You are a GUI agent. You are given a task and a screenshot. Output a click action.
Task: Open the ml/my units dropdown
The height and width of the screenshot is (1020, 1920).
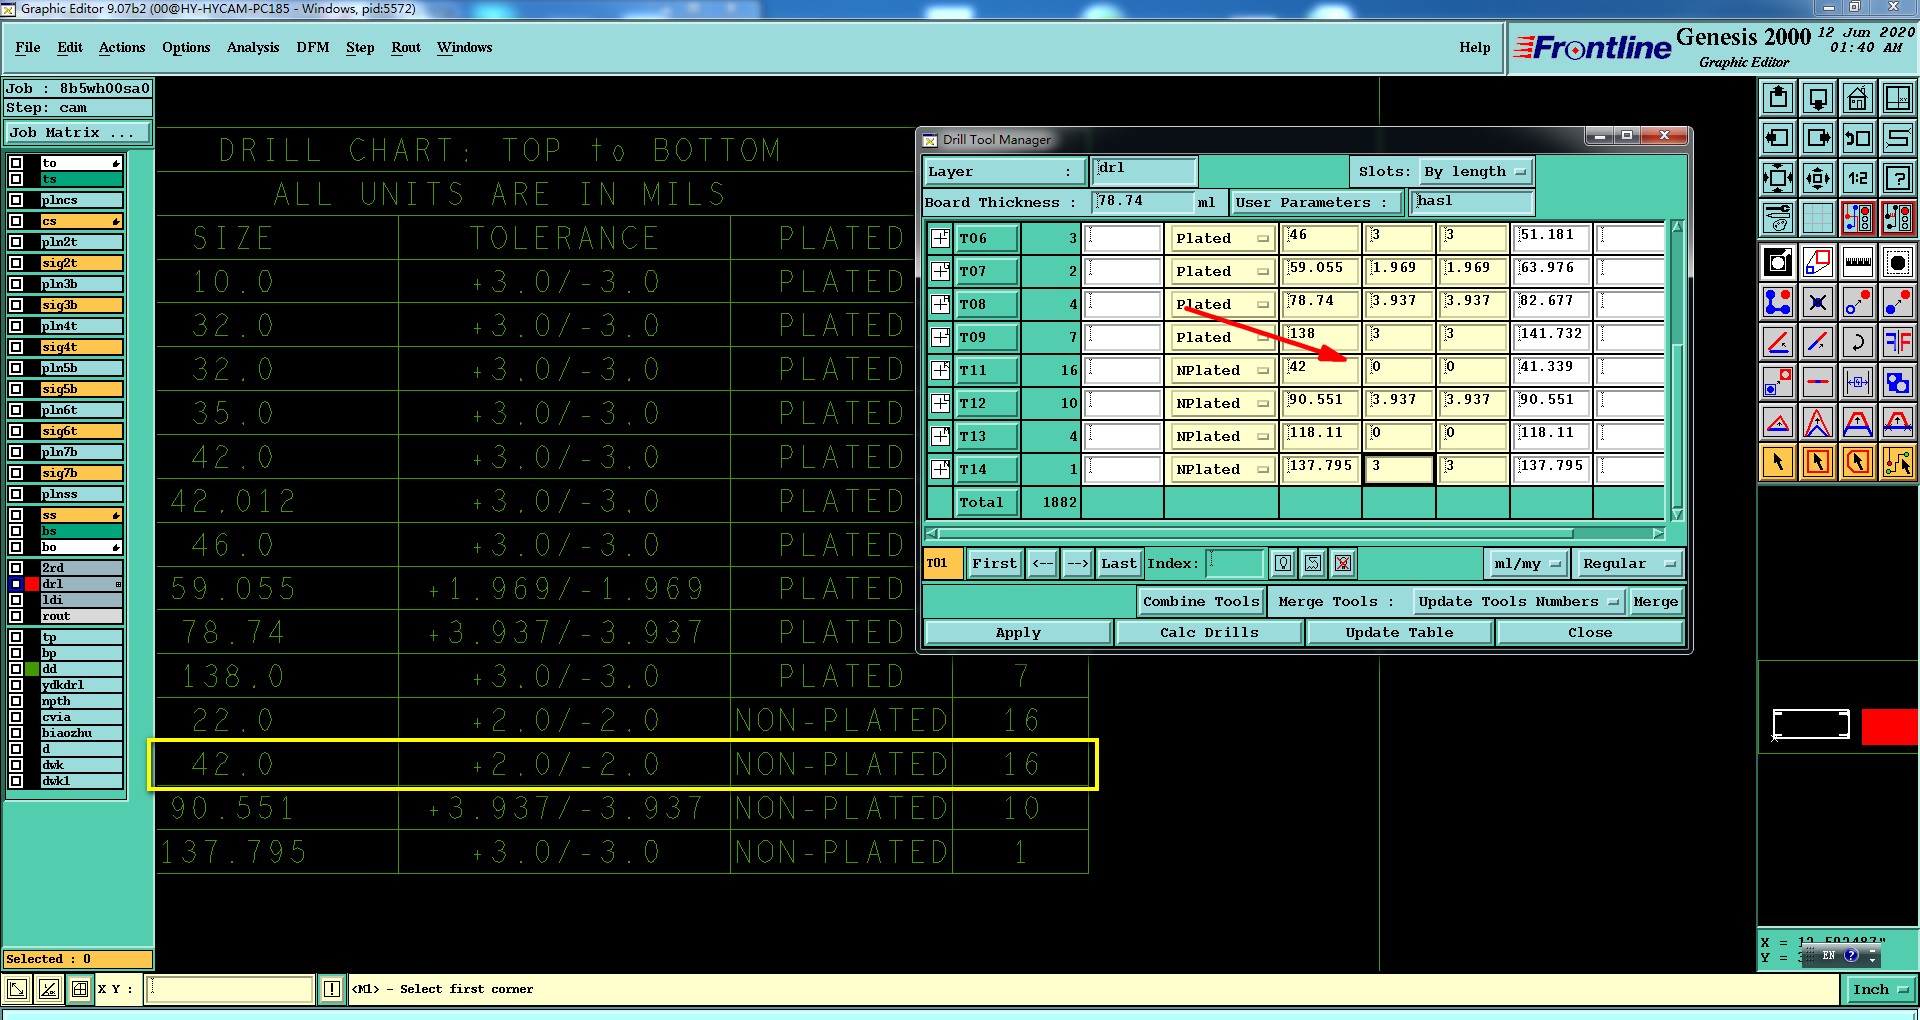[1526, 564]
